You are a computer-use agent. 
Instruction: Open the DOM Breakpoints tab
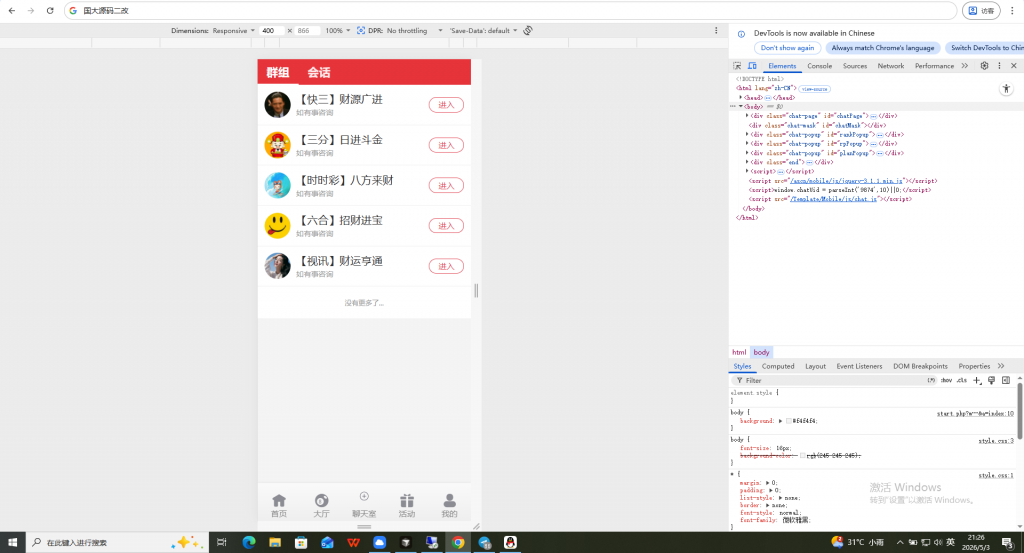(920, 366)
